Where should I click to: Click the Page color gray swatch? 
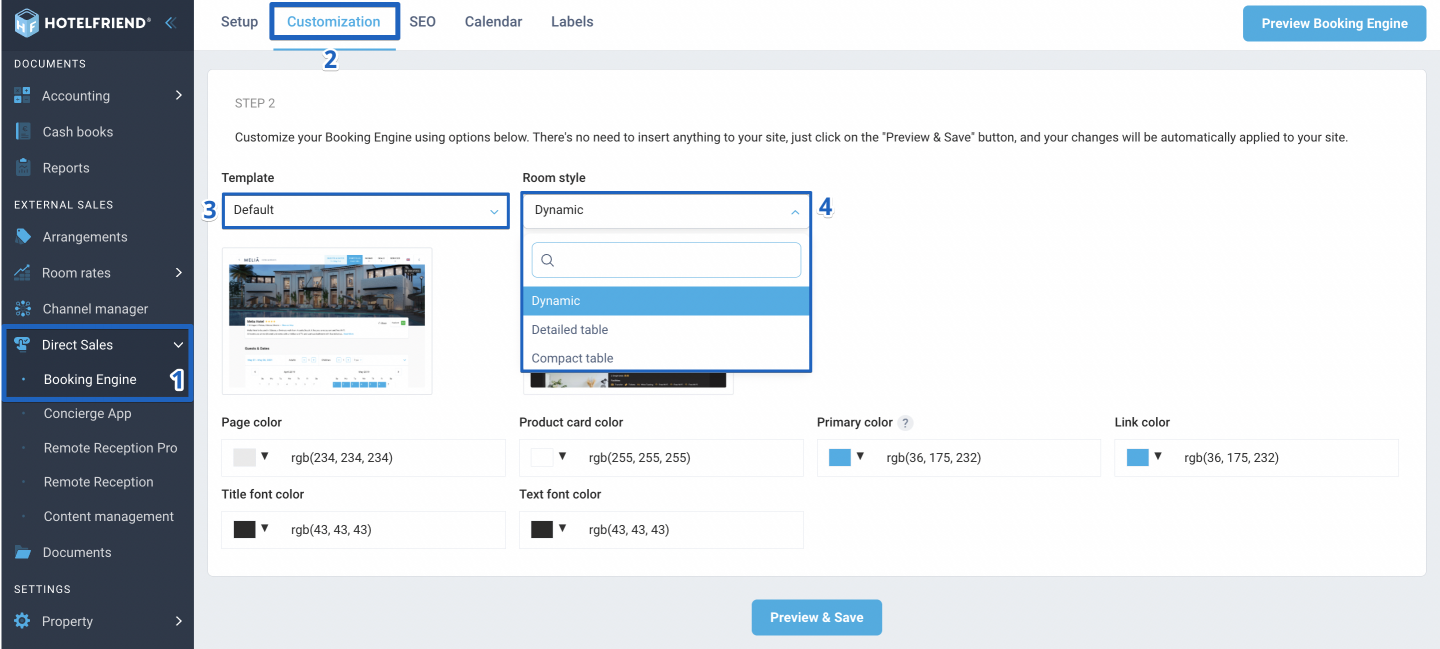pos(244,458)
